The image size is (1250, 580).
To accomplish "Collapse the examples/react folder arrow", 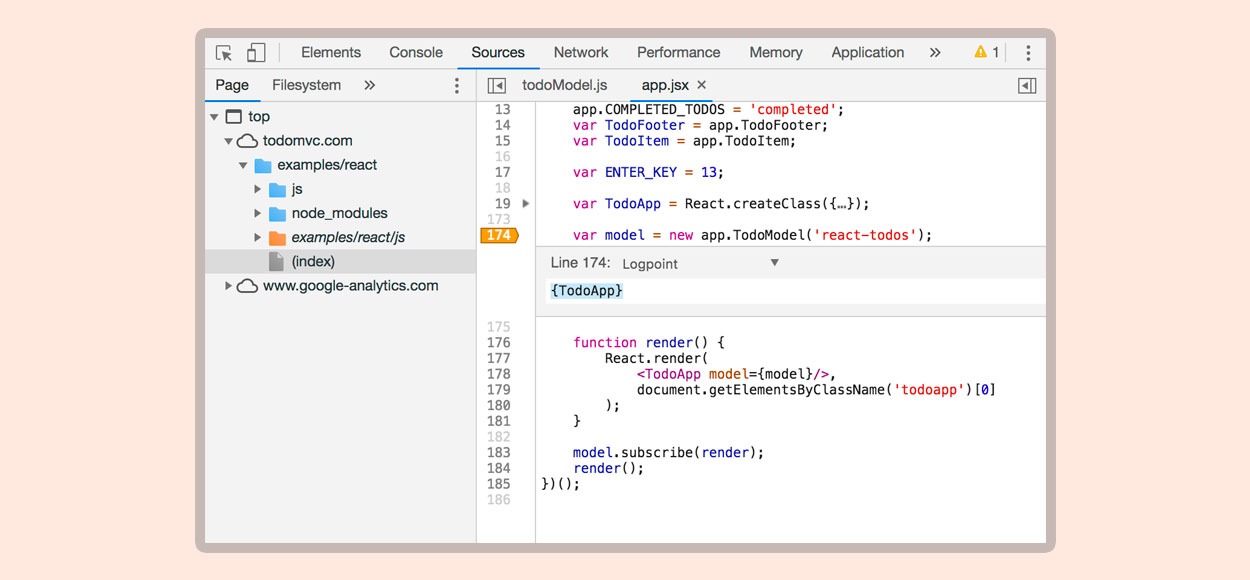I will coord(243,165).
